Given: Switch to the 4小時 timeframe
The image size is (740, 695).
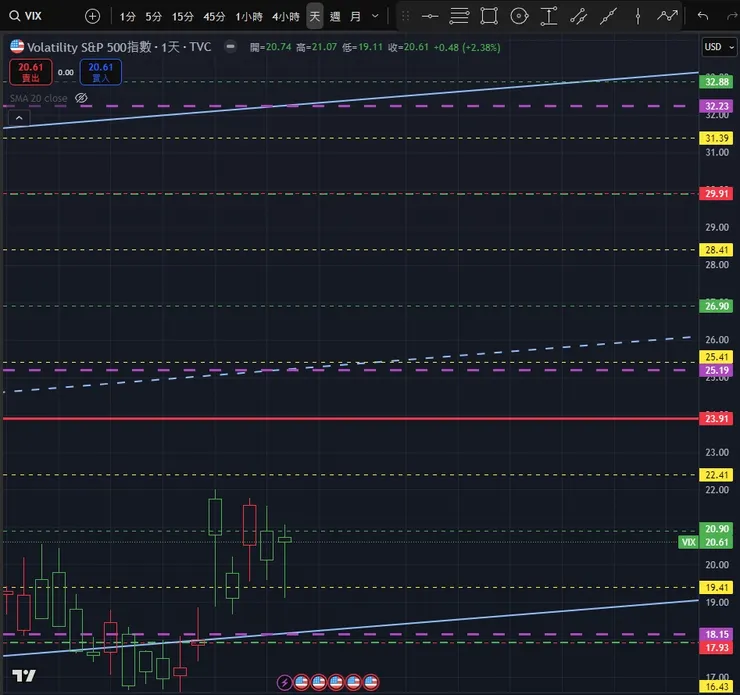Looking at the screenshot, I should click(286, 17).
